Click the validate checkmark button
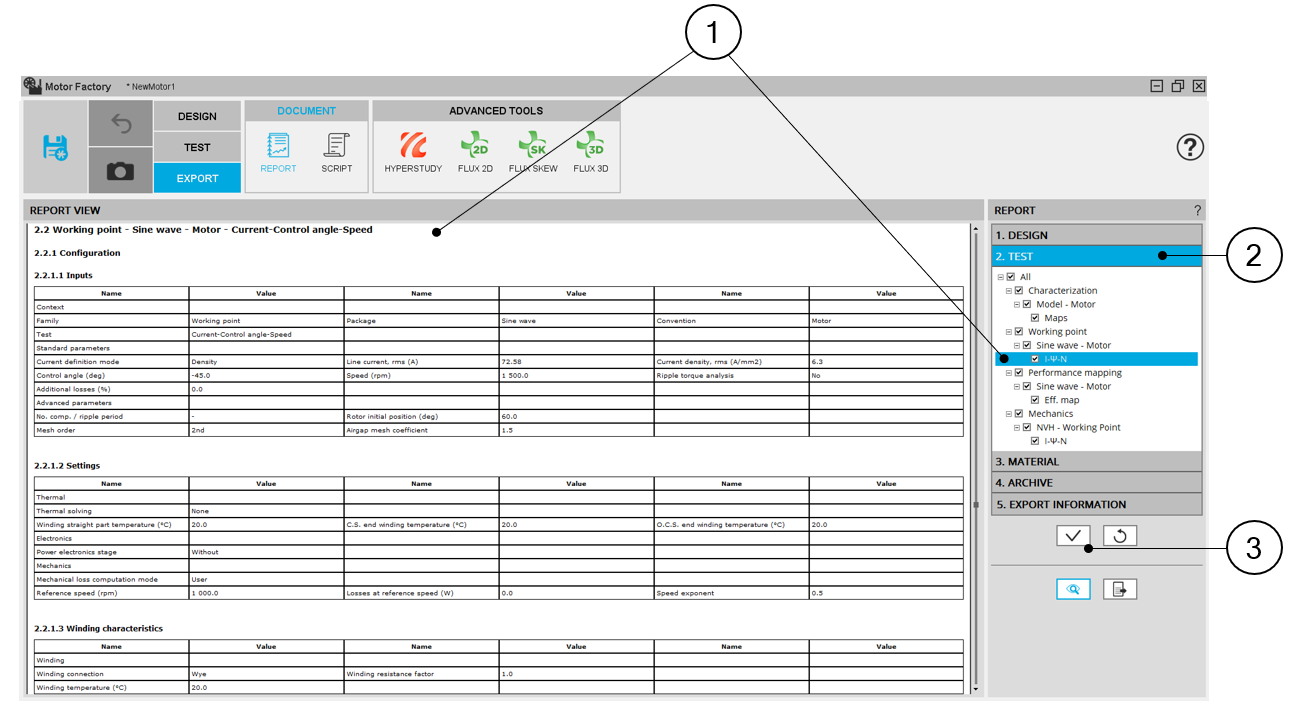The height and width of the screenshot is (715, 1292). coord(1073,536)
